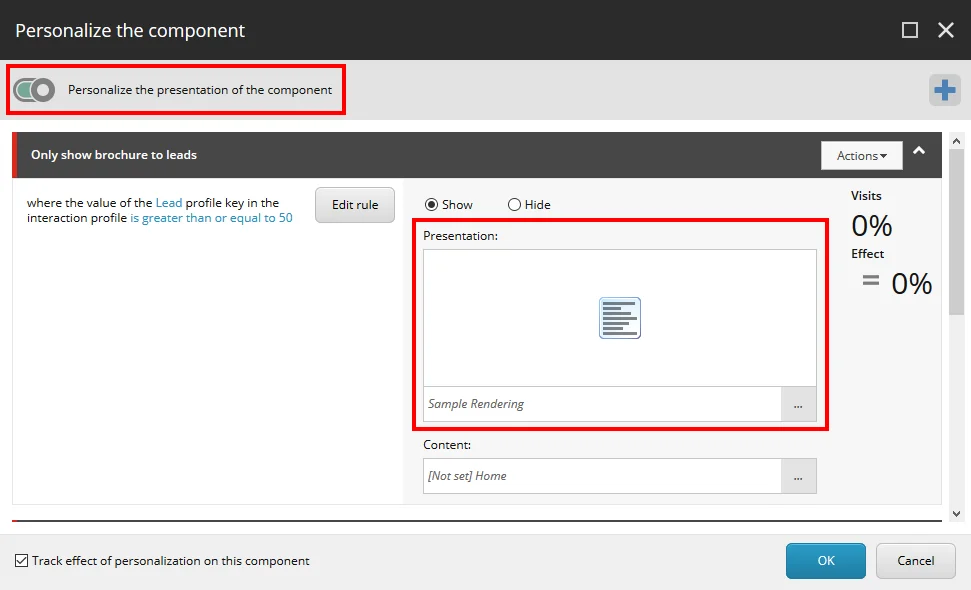971x590 pixels.
Task: Click the Sample Rendering presentation field
Action: [x=603, y=404]
